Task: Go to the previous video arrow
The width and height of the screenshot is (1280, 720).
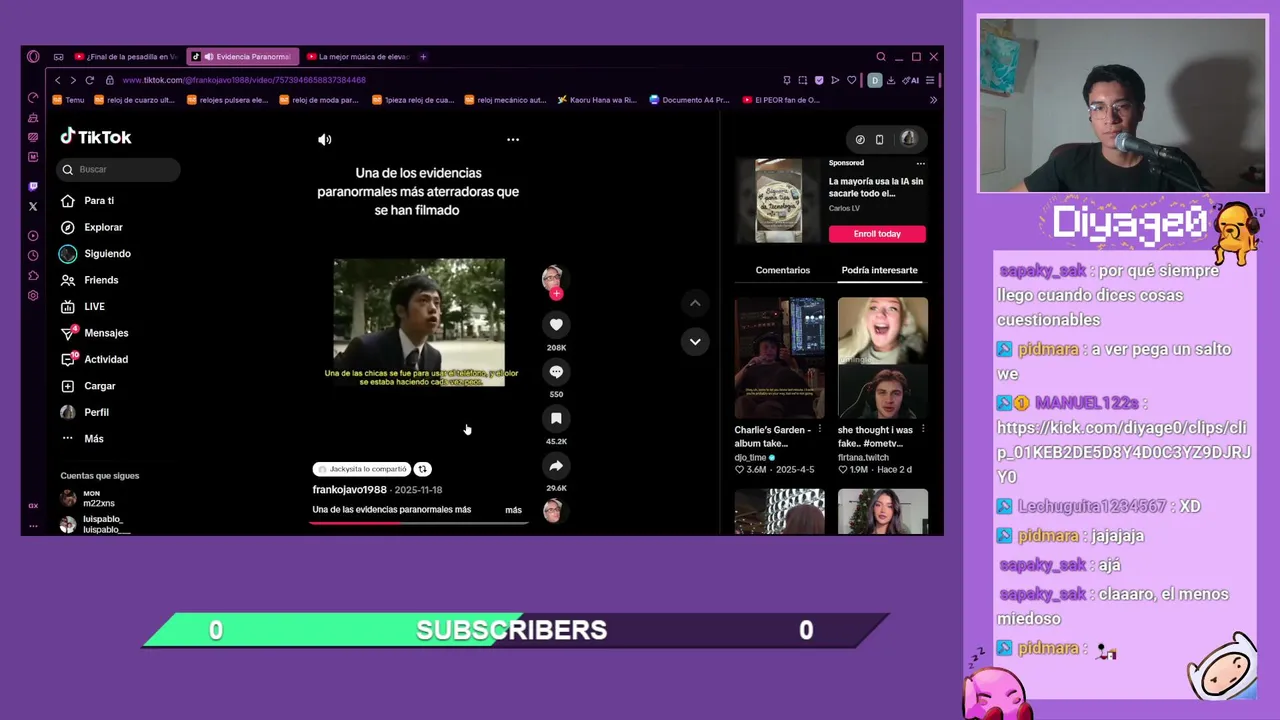Action: click(695, 303)
